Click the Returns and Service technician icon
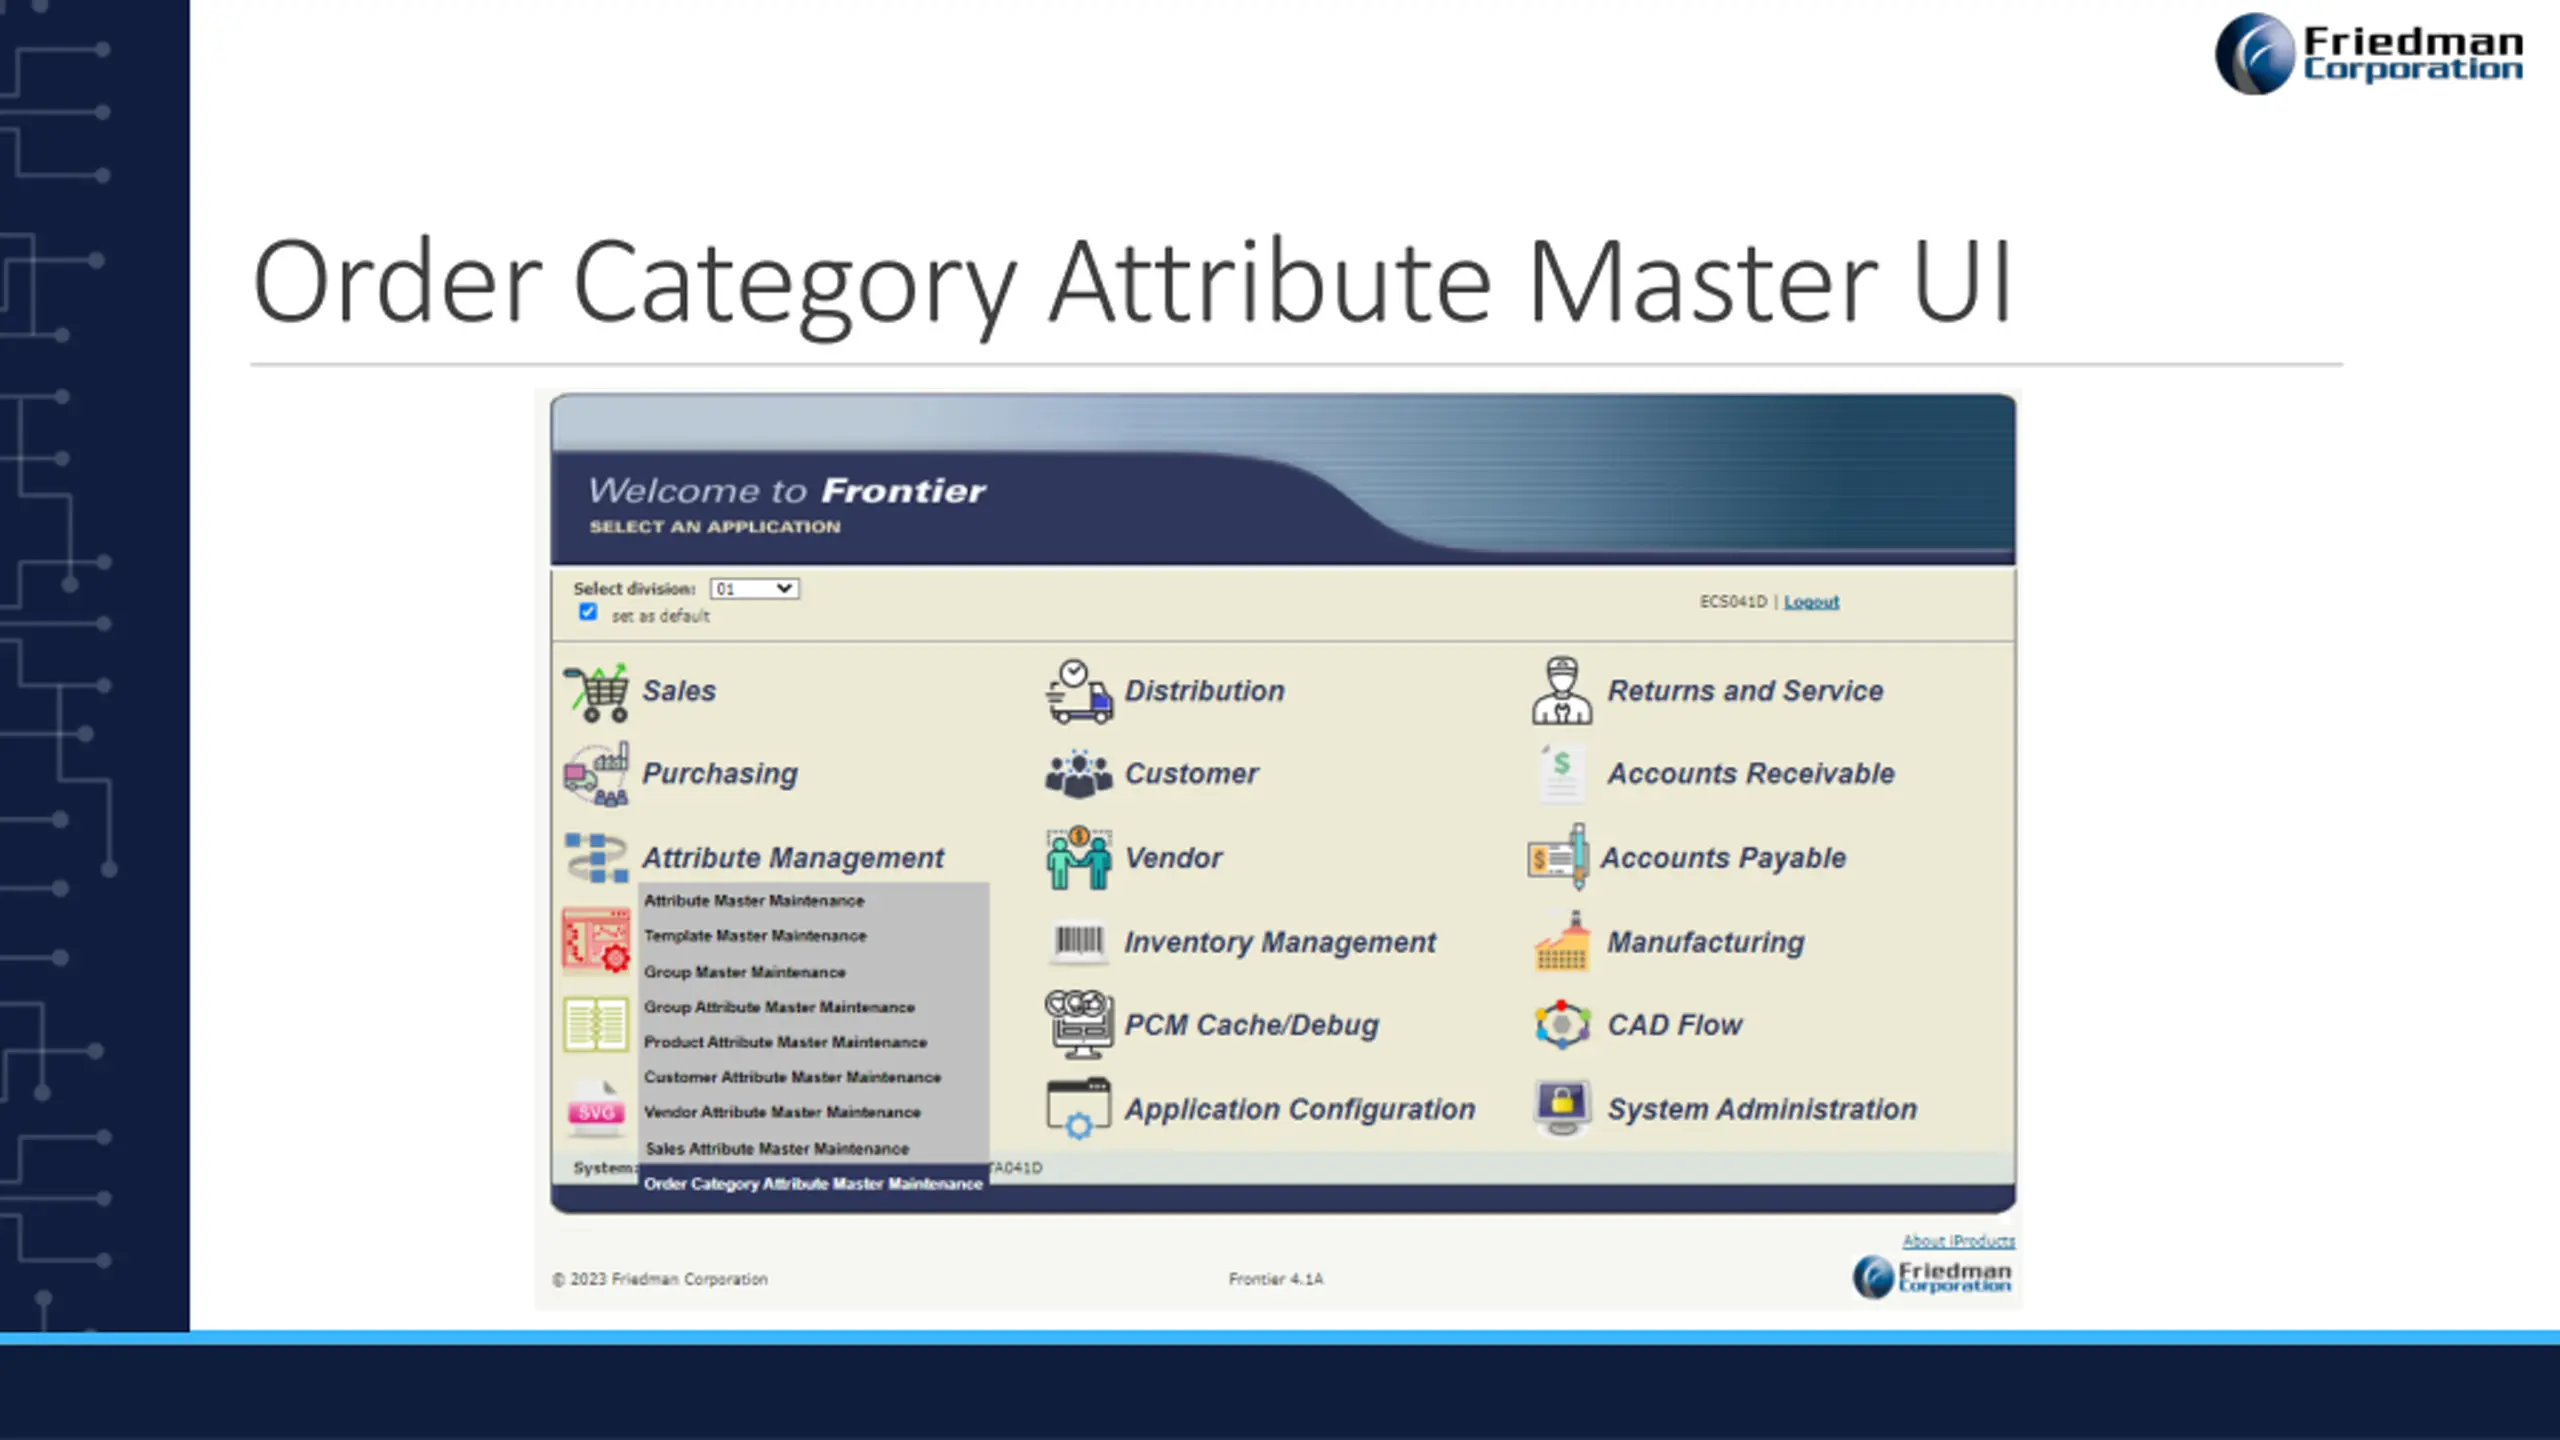 pyautogui.click(x=1561, y=691)
